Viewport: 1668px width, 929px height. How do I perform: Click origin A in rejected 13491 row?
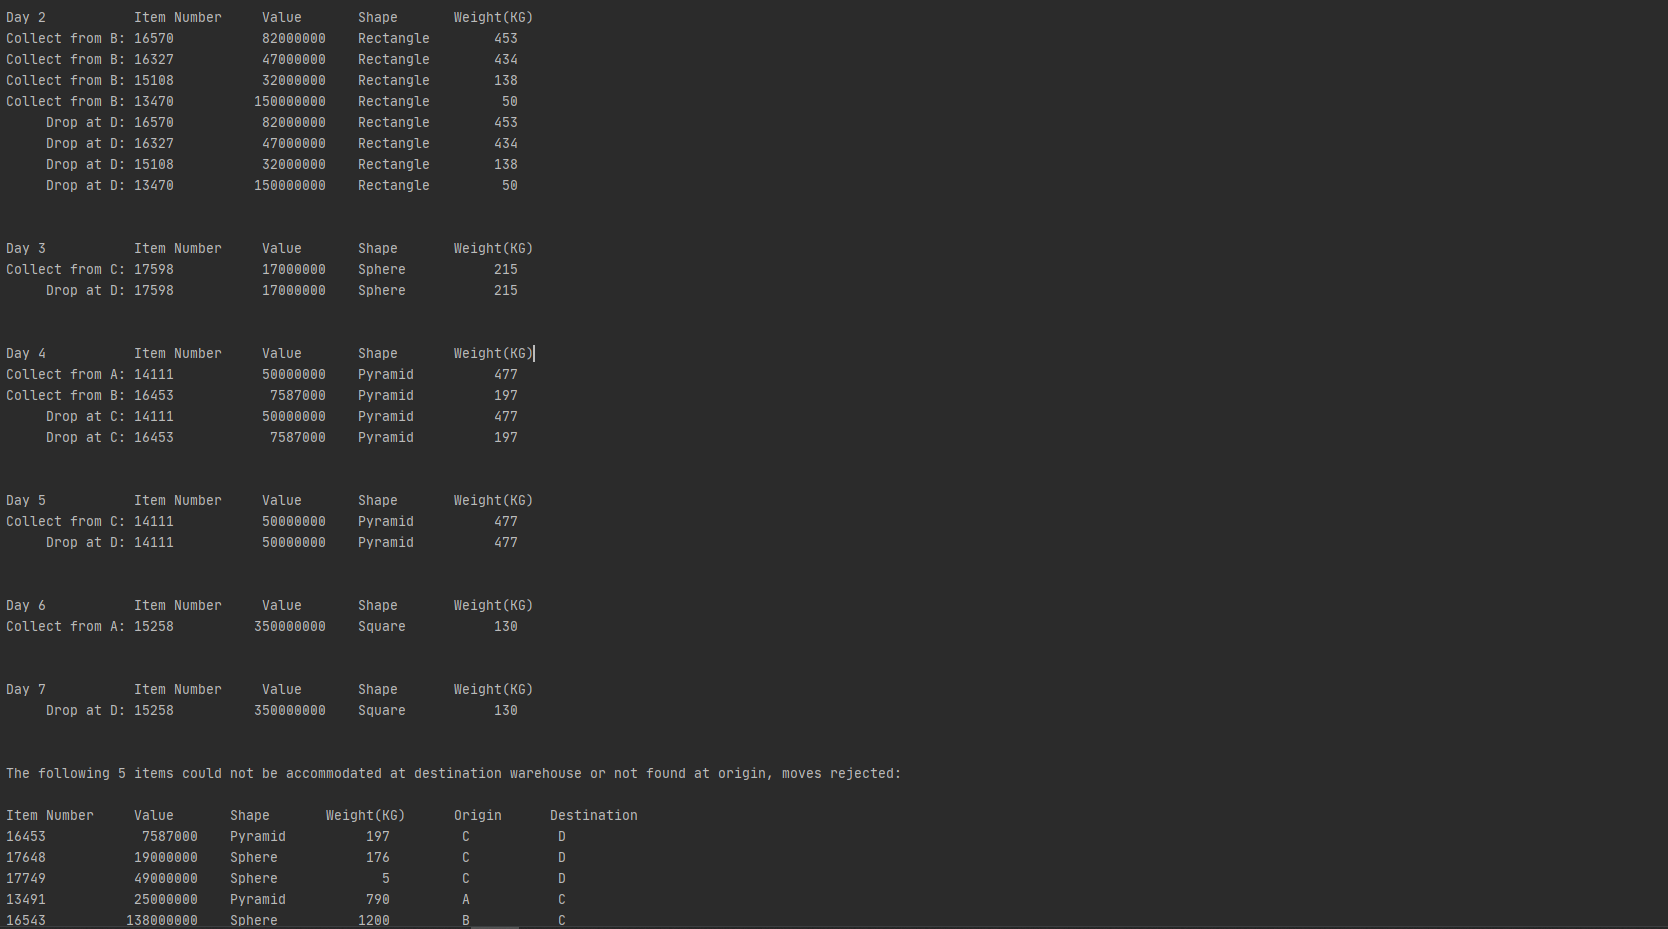466,899
